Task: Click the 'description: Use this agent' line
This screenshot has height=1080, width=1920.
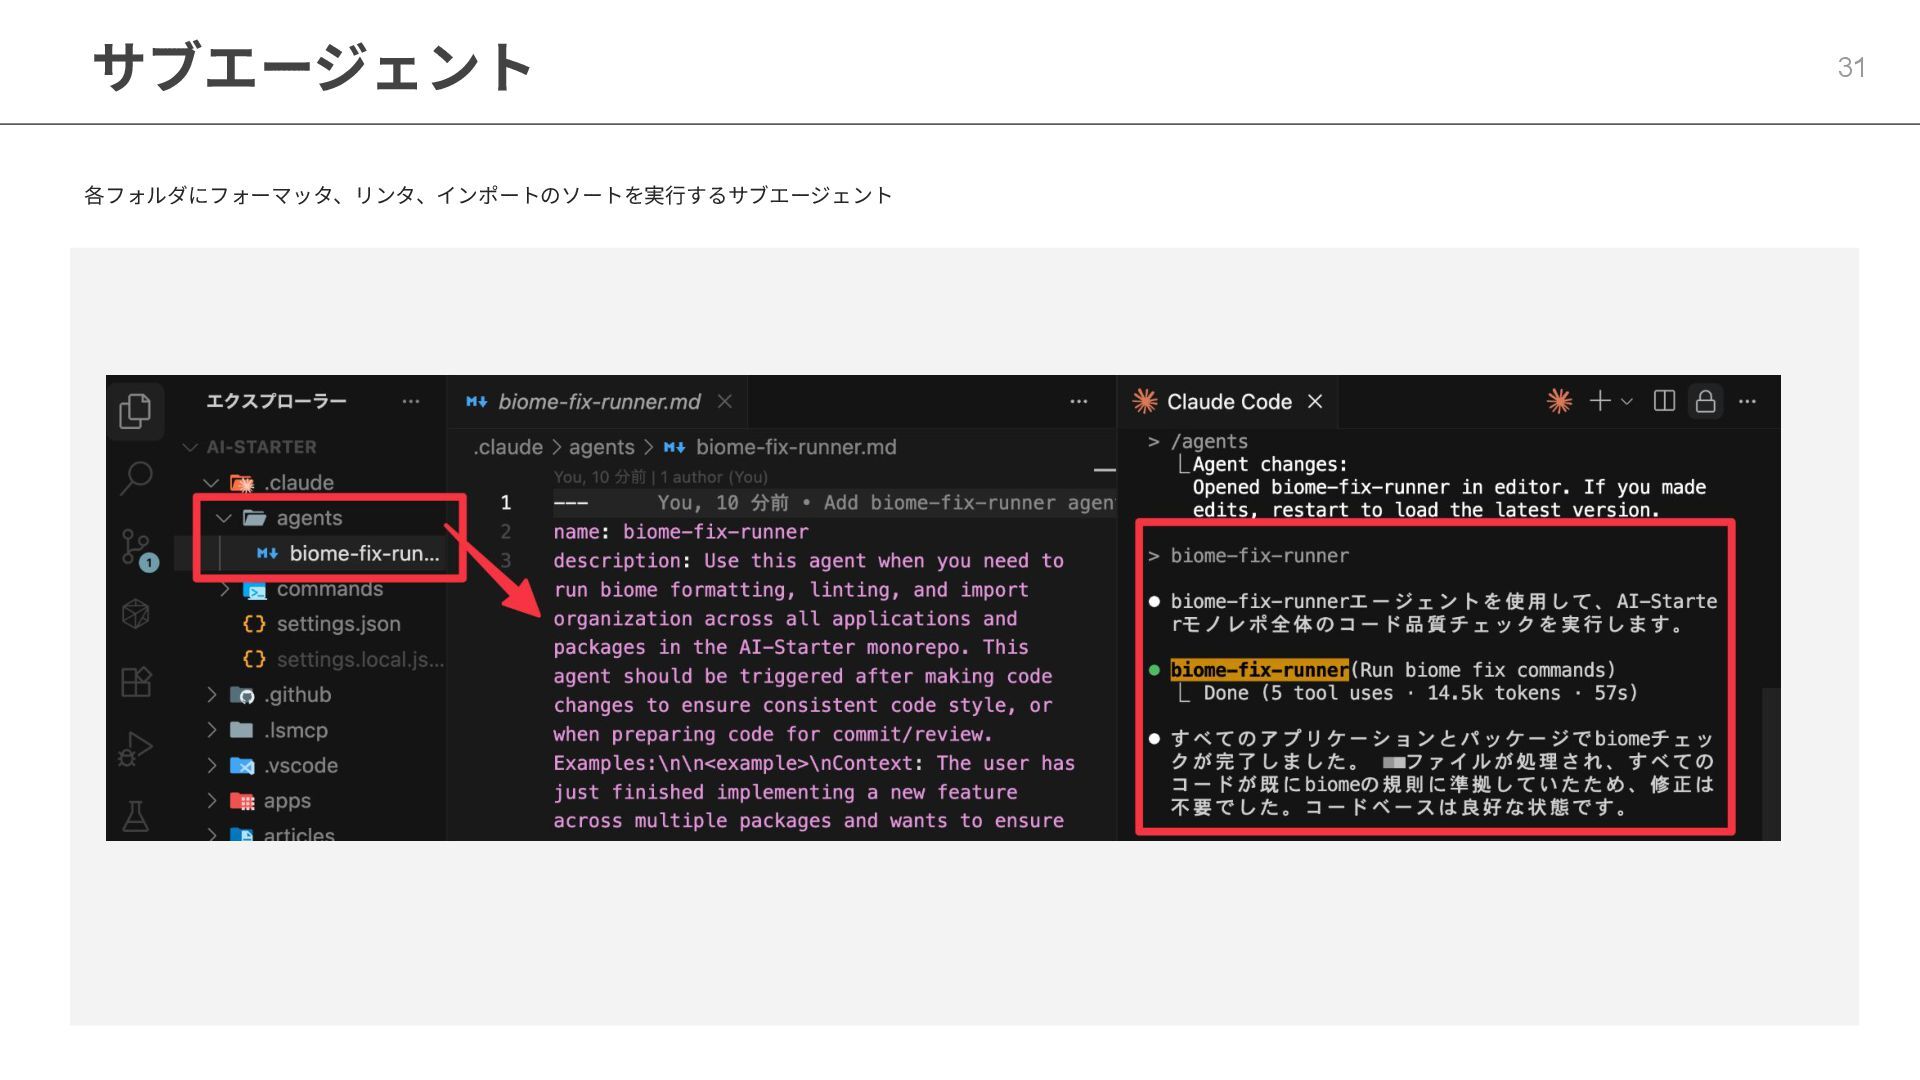Action: click(808, 561)
